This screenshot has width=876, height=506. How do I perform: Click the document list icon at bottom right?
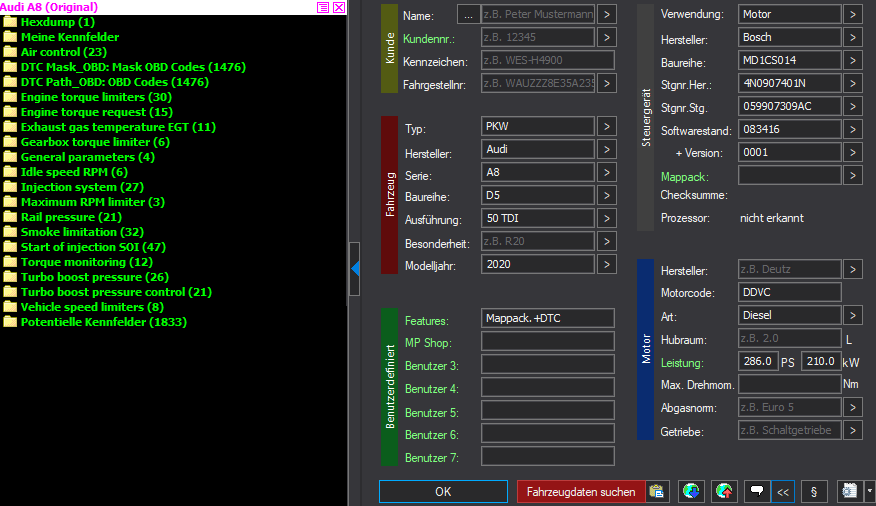point(850,491)
